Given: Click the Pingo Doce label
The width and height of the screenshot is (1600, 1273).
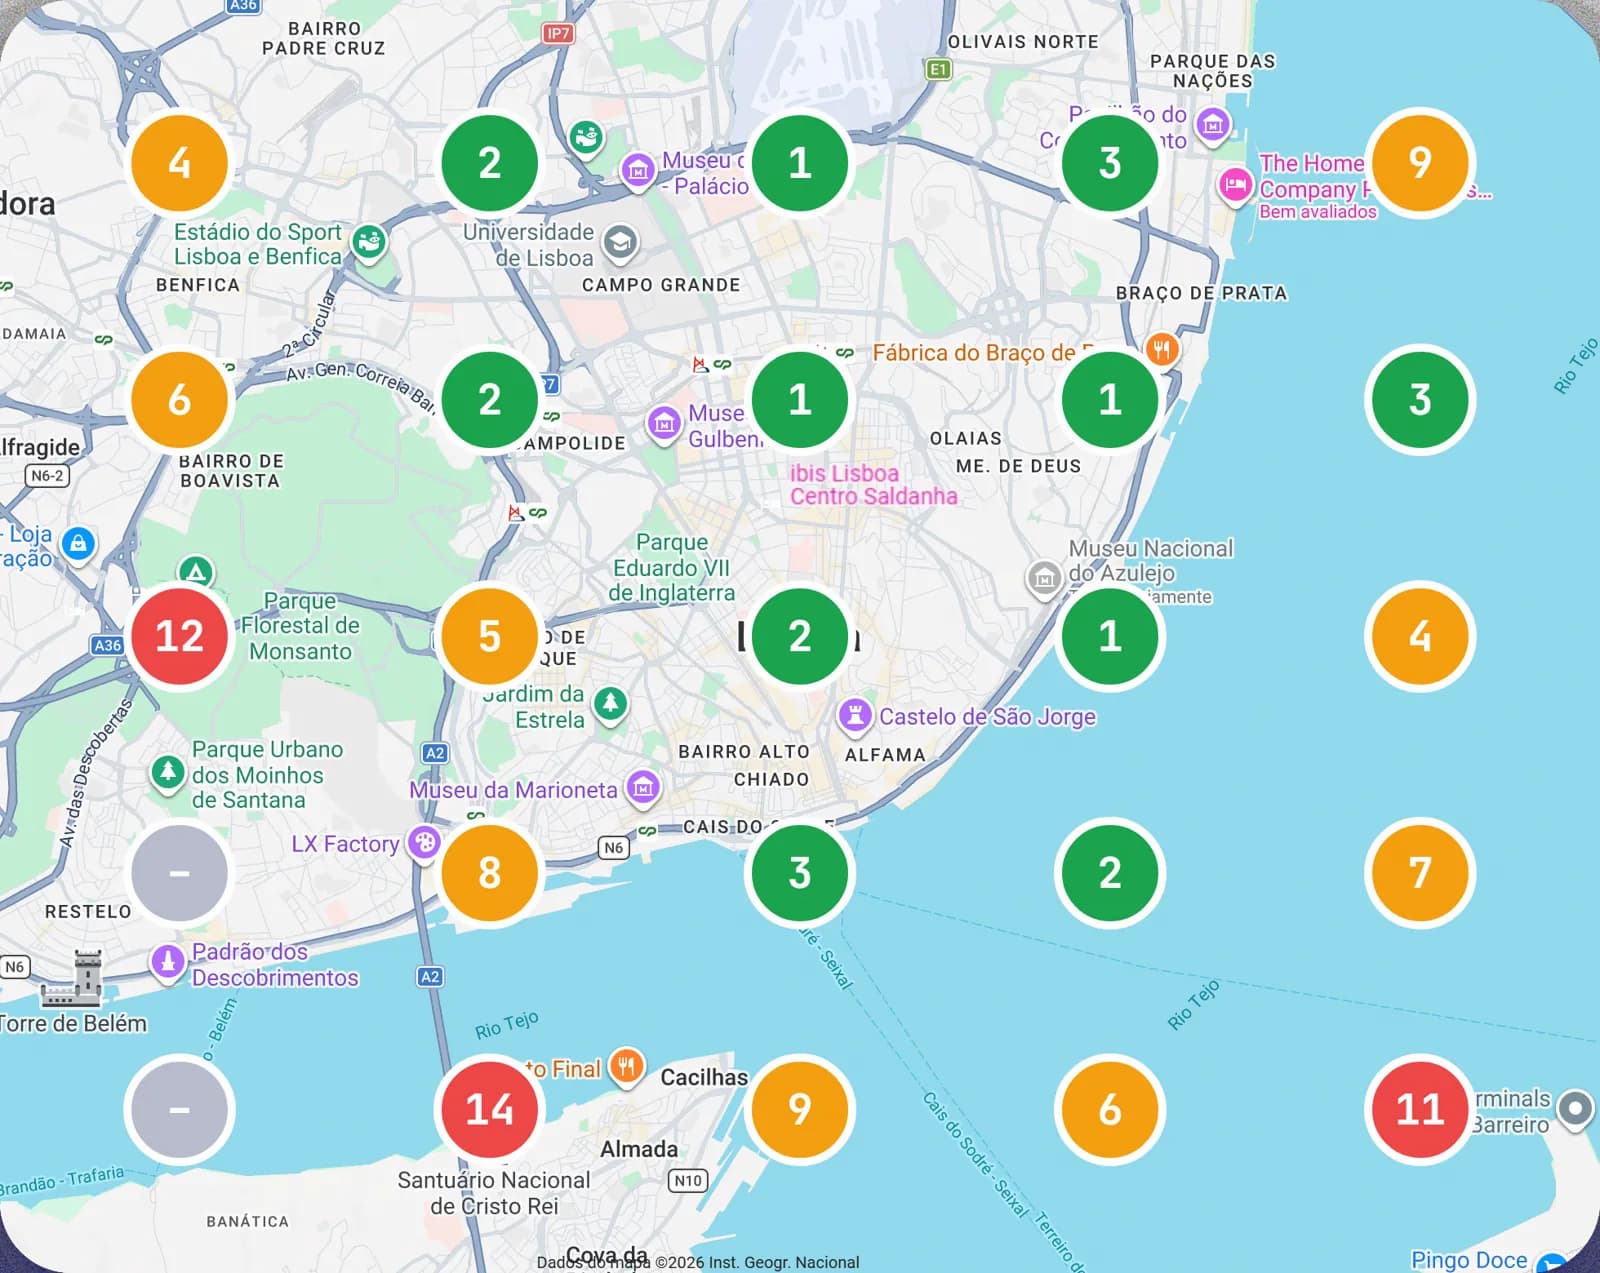Looking at the screenshot, I should pos(1469,1260).
